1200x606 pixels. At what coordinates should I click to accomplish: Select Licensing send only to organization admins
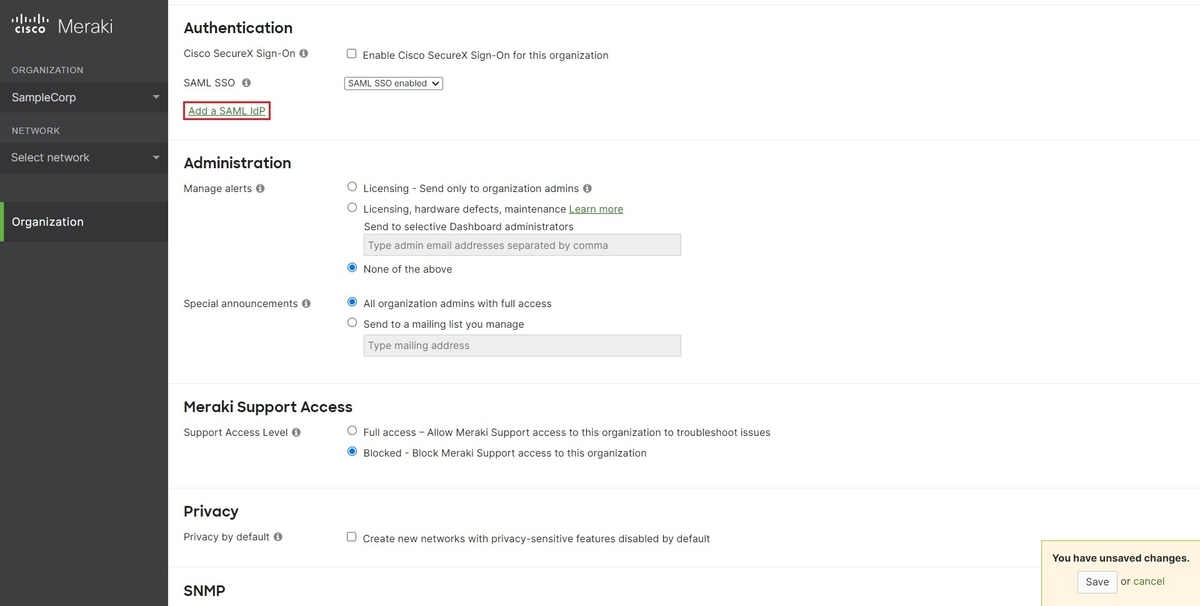coord(352,187)
